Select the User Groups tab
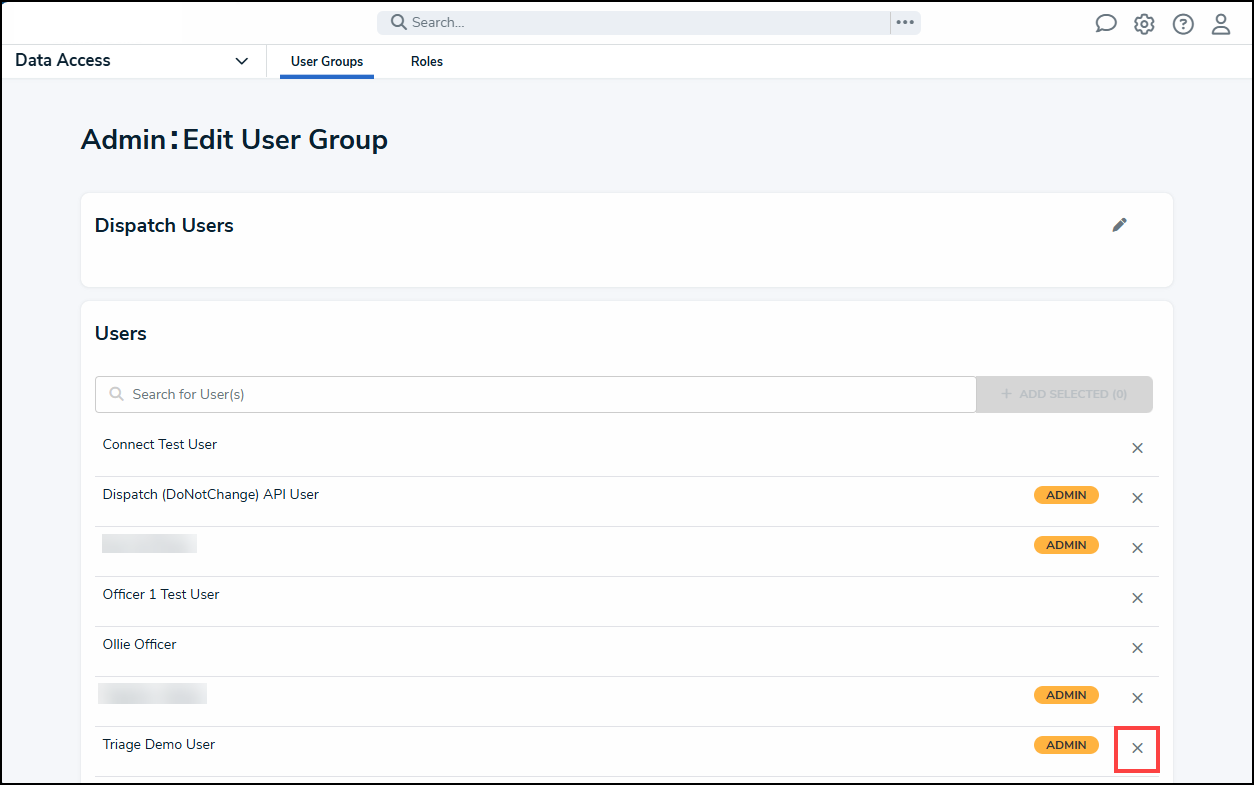This screenshot has height=785, width=1254. click(327, 62)
